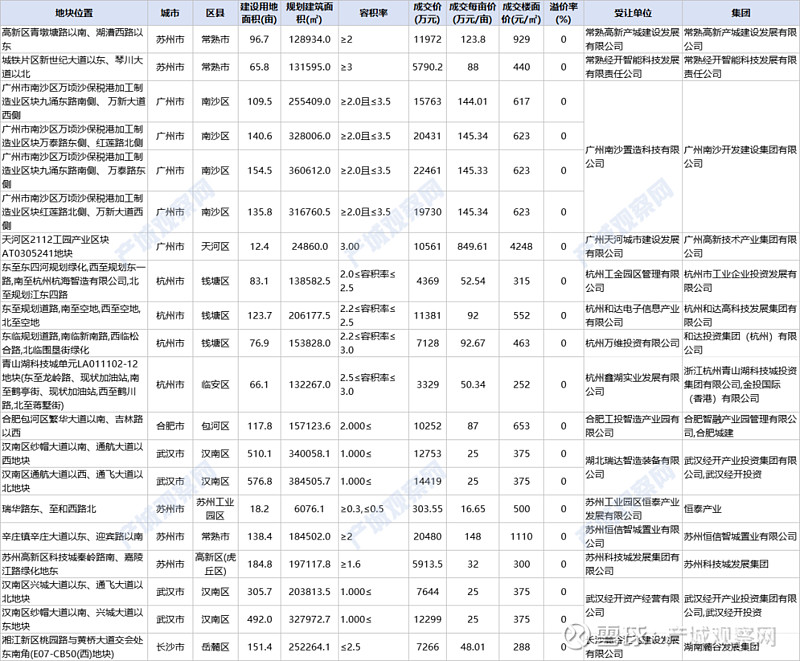Select the deal price cell 303.55

(428, 509)
